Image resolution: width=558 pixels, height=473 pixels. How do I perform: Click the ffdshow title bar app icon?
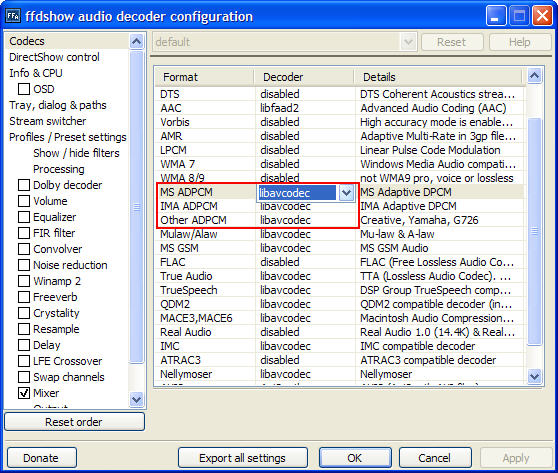pos(13,16)
